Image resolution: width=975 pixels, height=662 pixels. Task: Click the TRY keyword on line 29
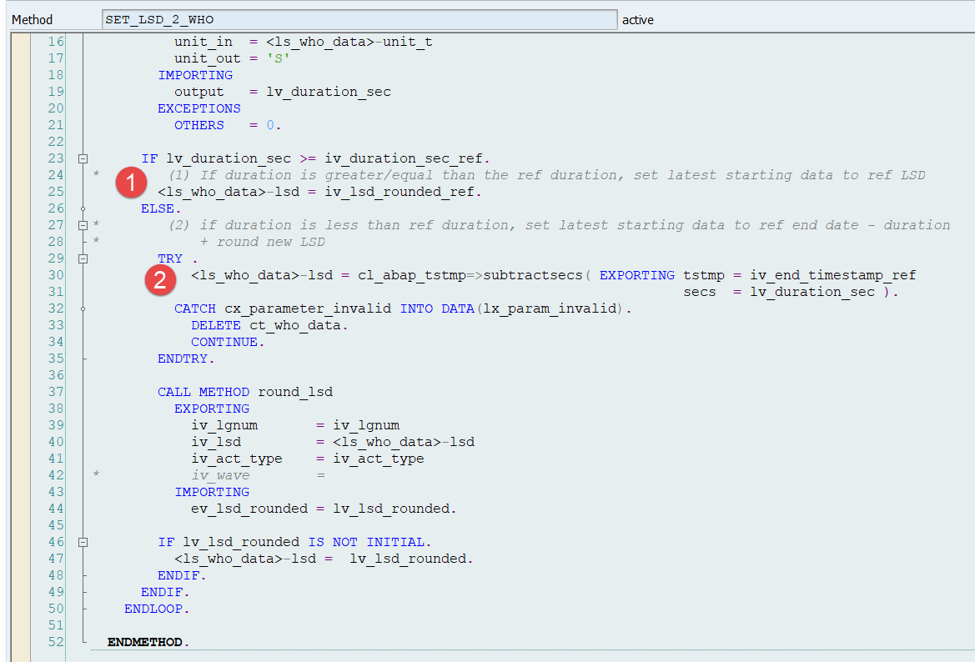pyautogui.click(x=170, y=259)
